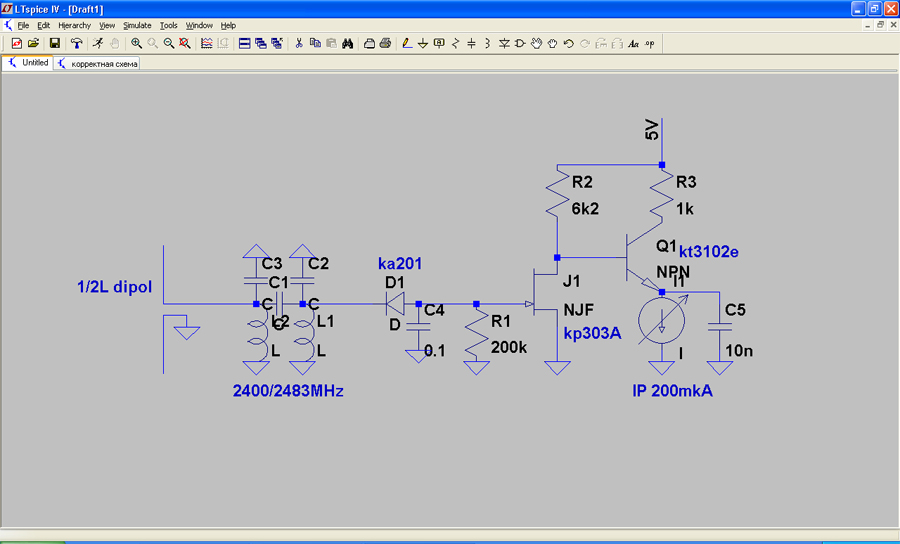This screenshot has height=544, width=900.
Task: Add a SPICE directive with .op icon
Action: coord(649,44)
